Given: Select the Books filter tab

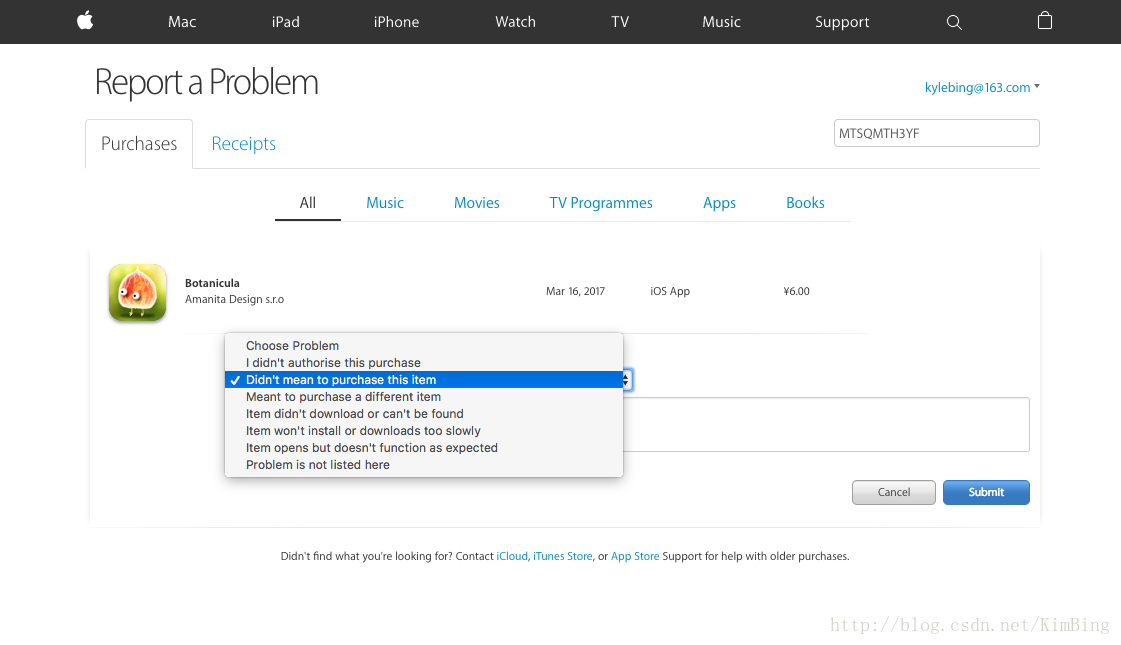Looking at the screenshot, I should click(805, 203).
